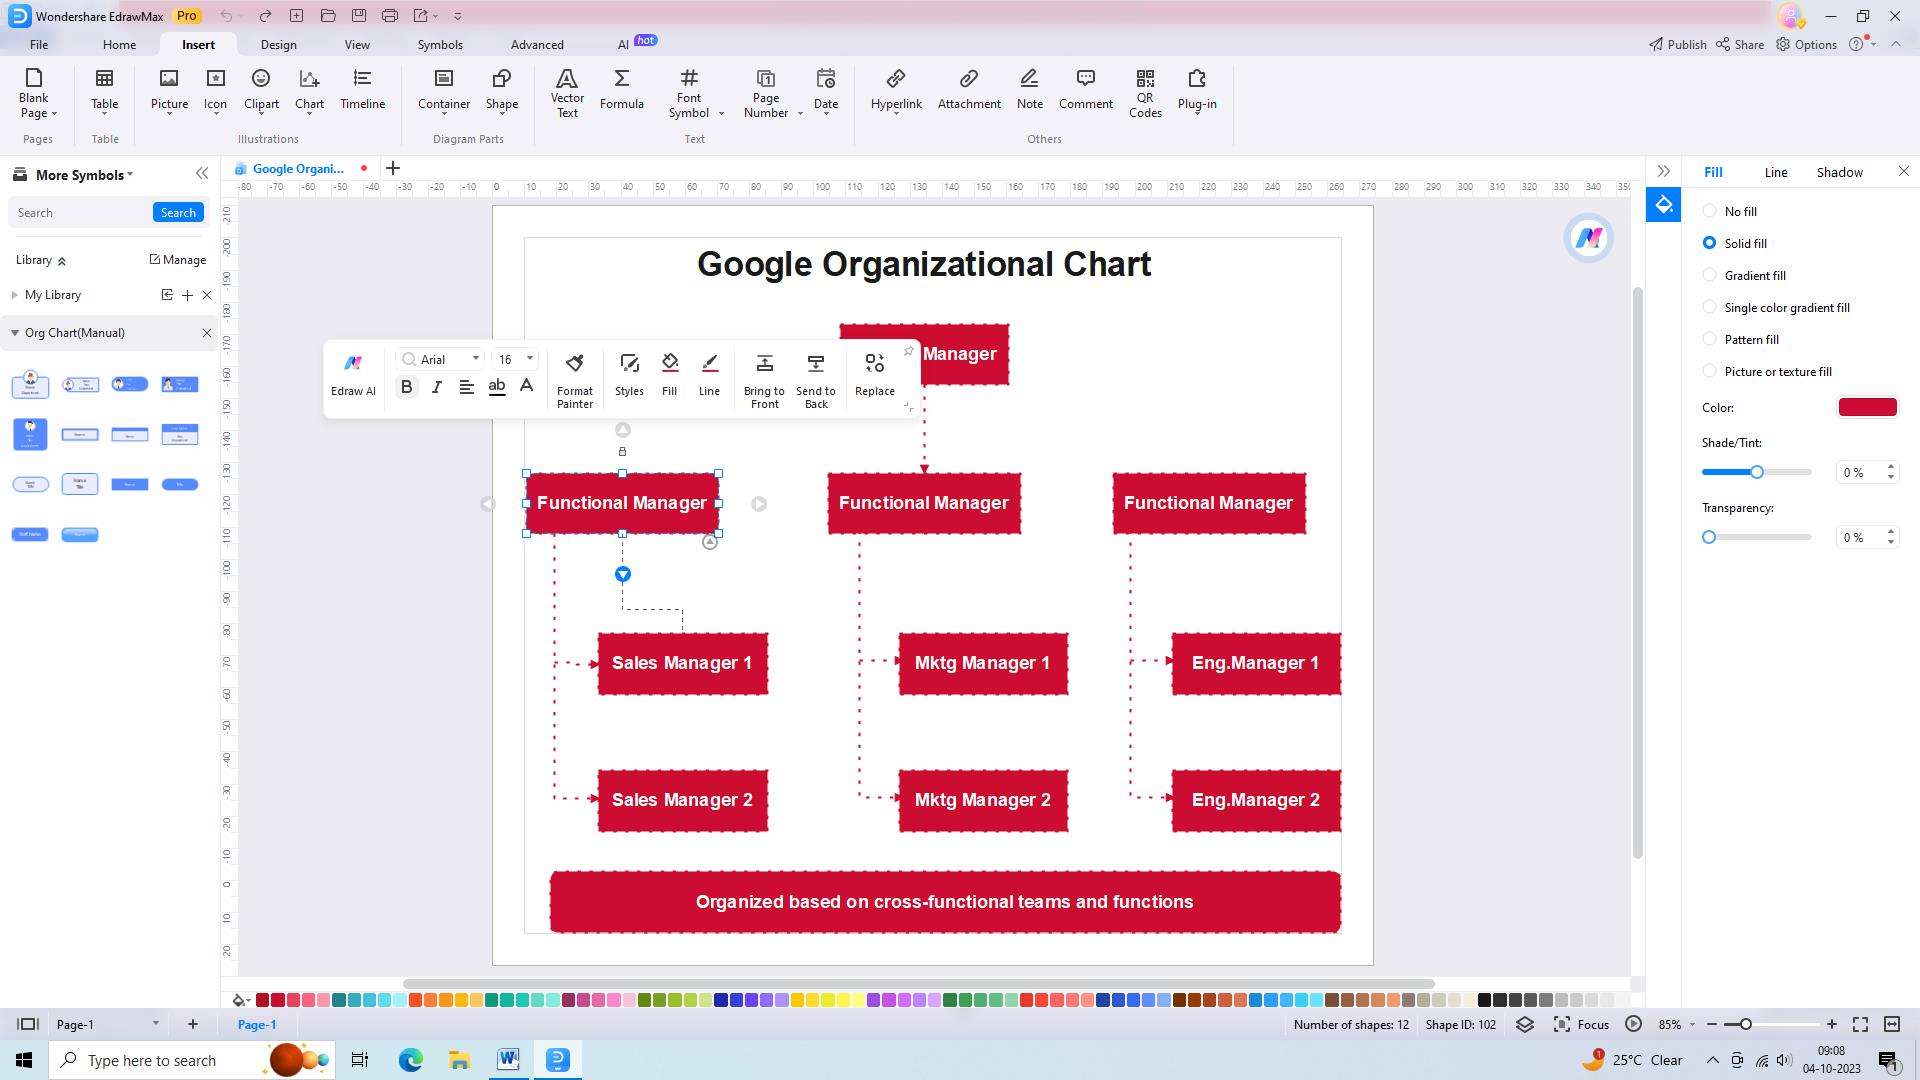Open the Shadow tab in the right panel
The image size is (1920, 1080).
click(1839, 172)
